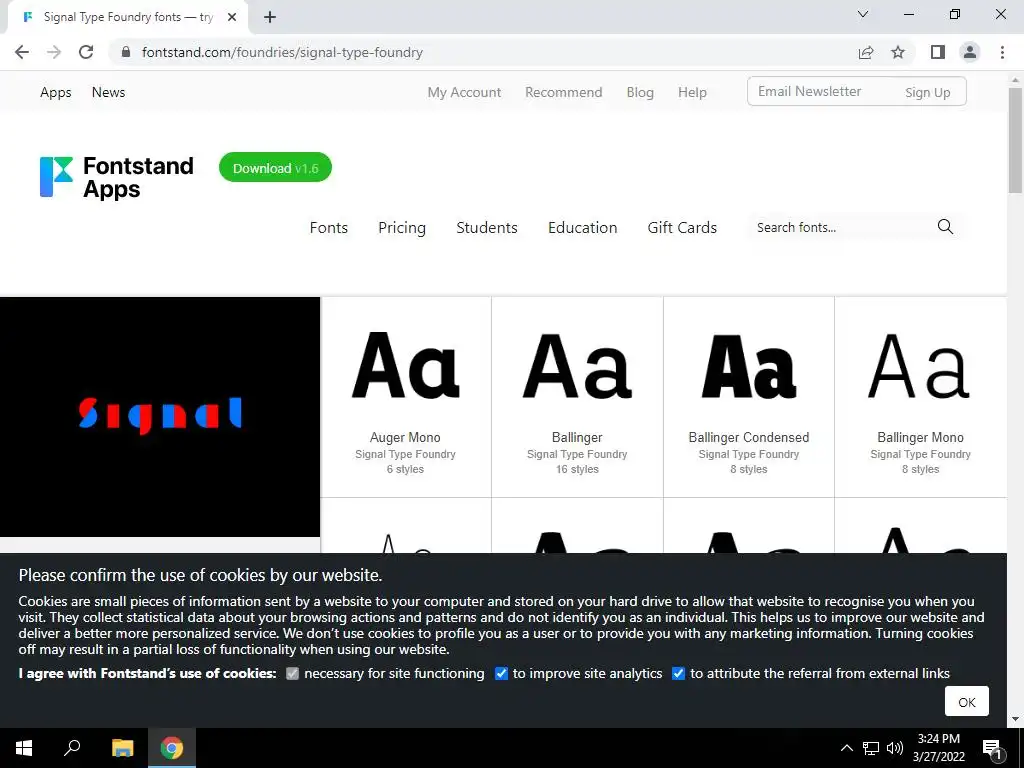The height and width of the screenshot is (768, 1024).
Task: Reload the page with the refresh icon
Action: (x=86, y=52)
